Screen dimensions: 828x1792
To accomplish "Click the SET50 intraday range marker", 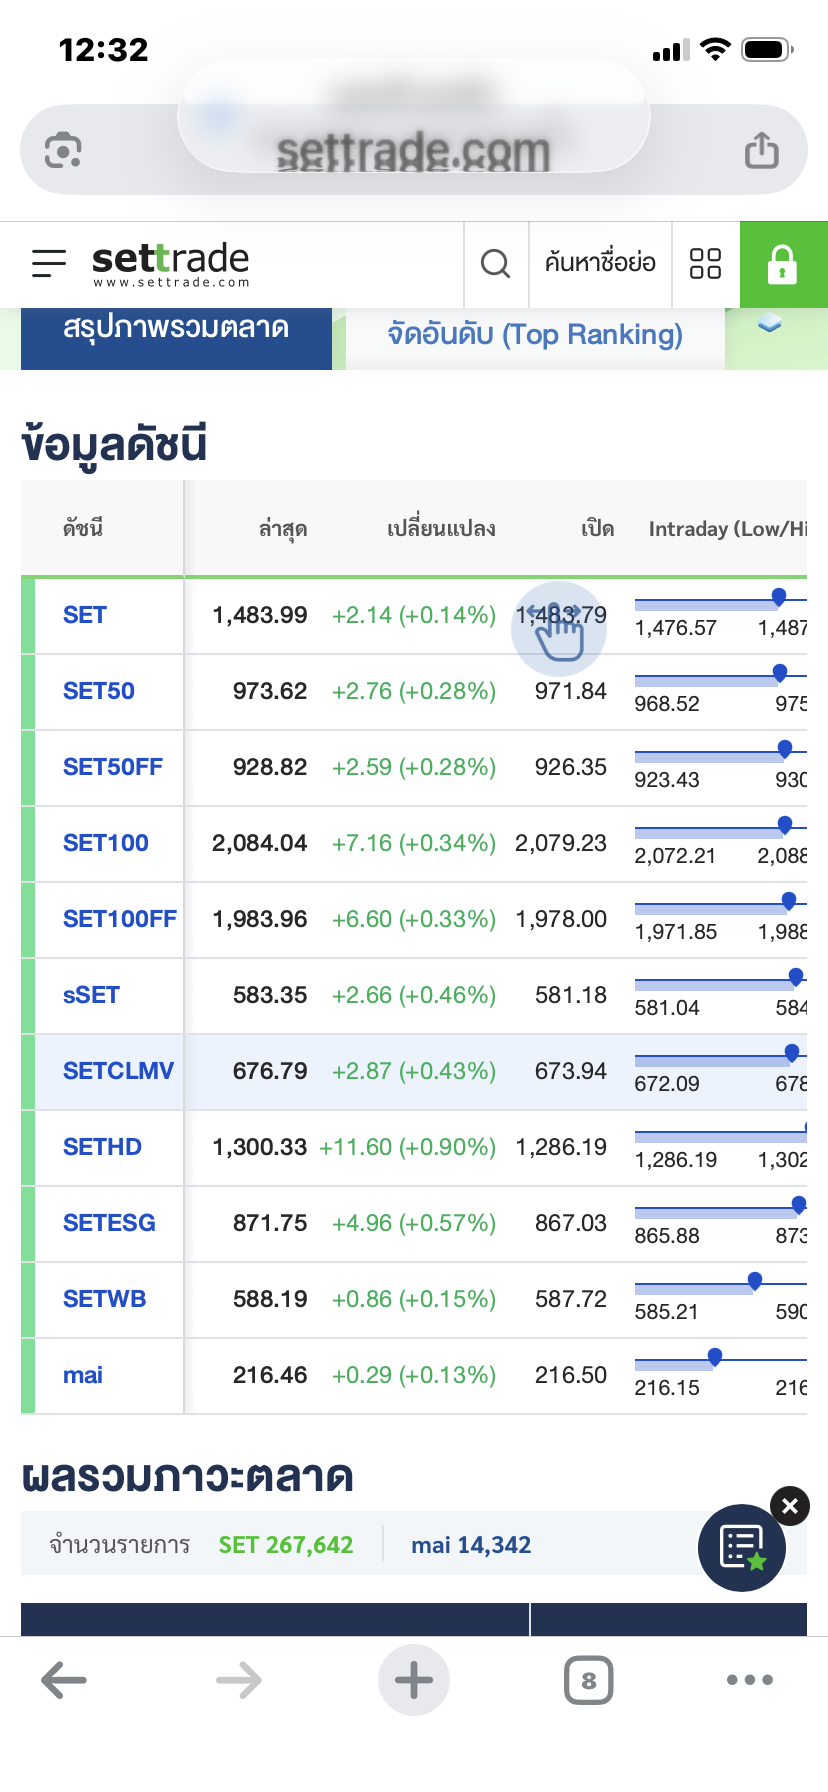I will tap(779, 673).
